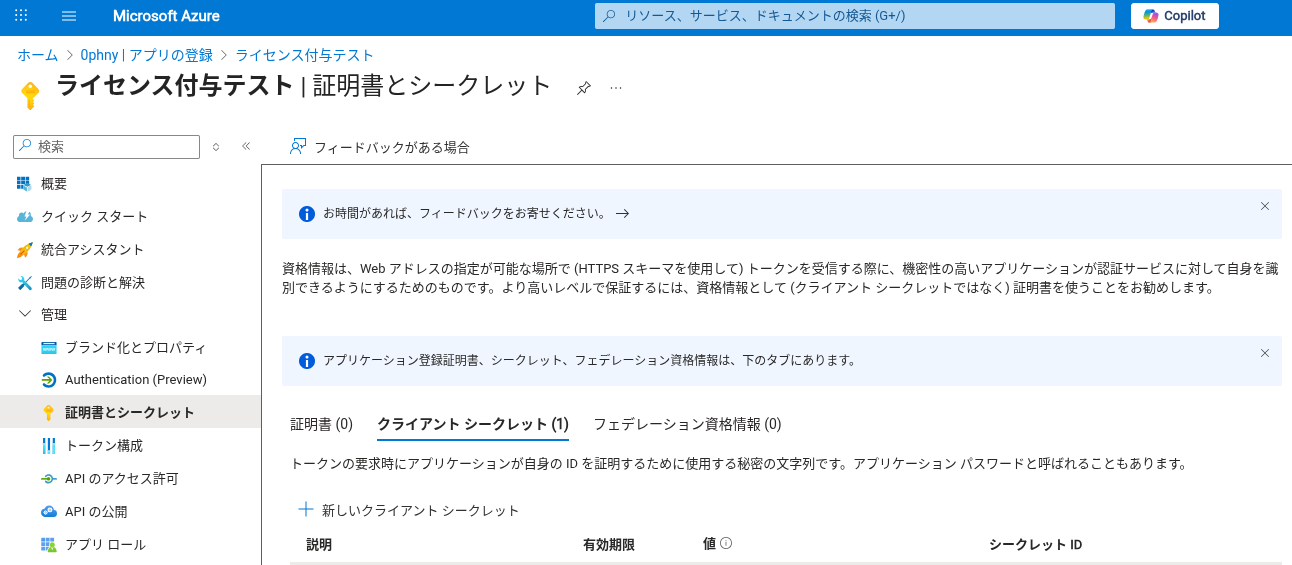Show info tooltip icon next to 値
Image resolution: width=1292 pixels, height=565 pixels.
pyautogui.click(x=726, y=543)
